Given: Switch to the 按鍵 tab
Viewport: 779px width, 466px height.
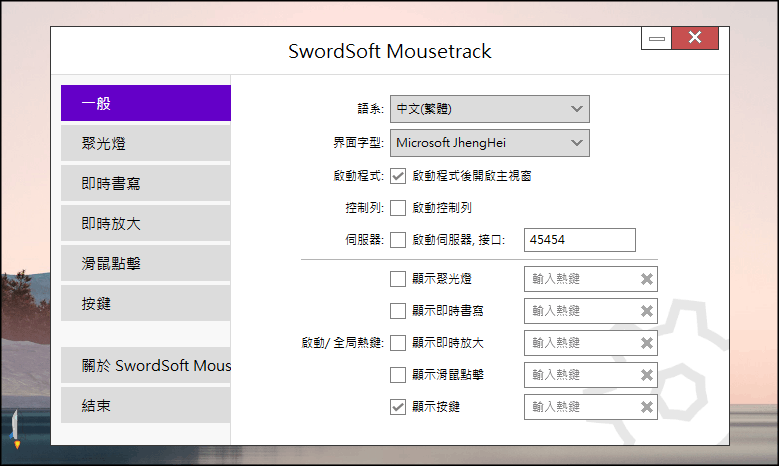Looking at the screenshot, I should tap(146, 303).
